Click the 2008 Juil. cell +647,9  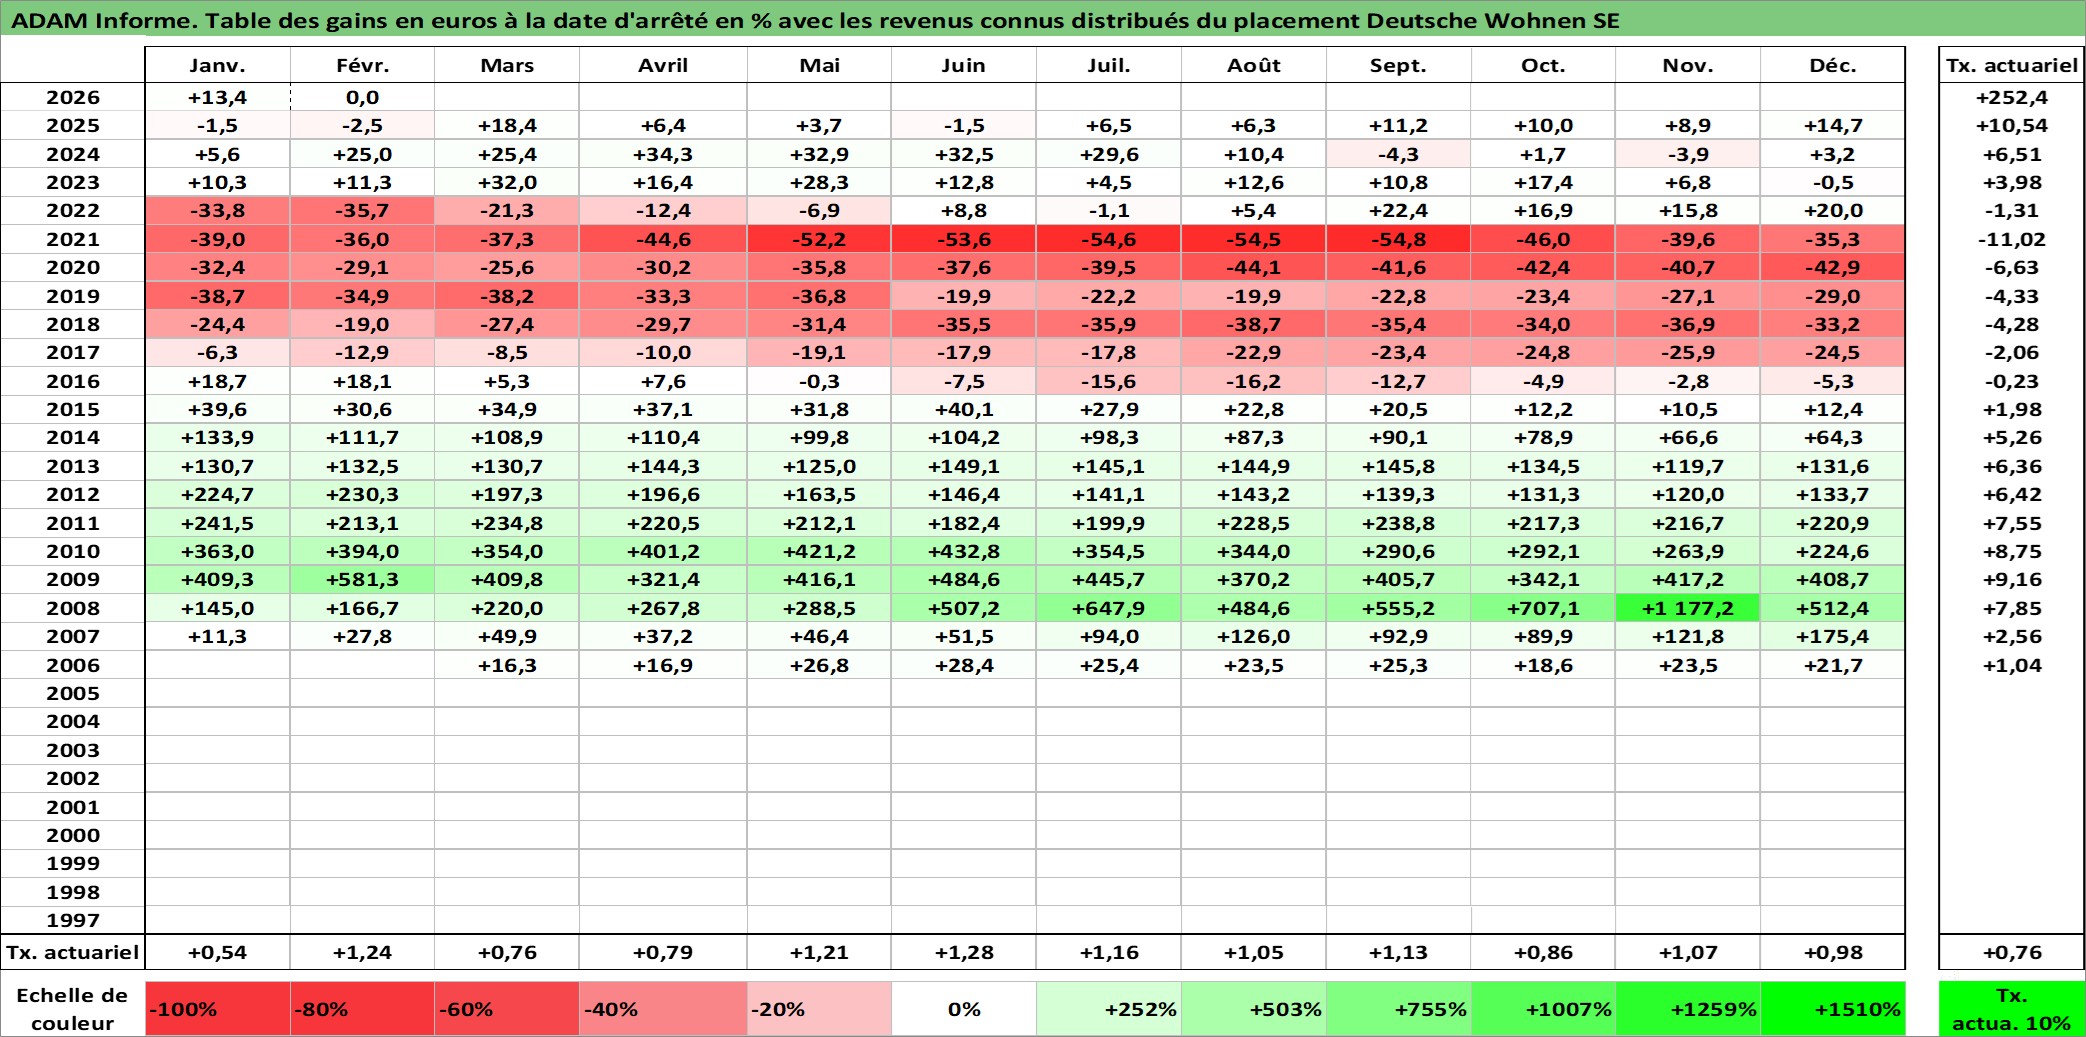pyautogui.click(x=1109, y=608)
